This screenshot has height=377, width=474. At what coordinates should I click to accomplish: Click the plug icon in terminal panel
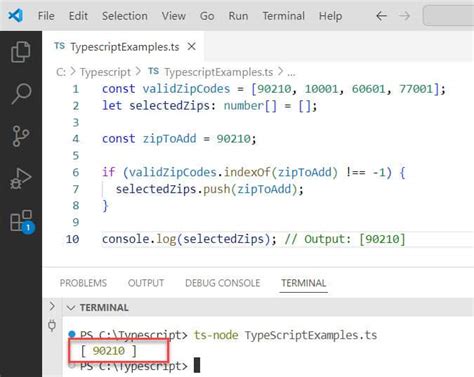pos(52,325)
